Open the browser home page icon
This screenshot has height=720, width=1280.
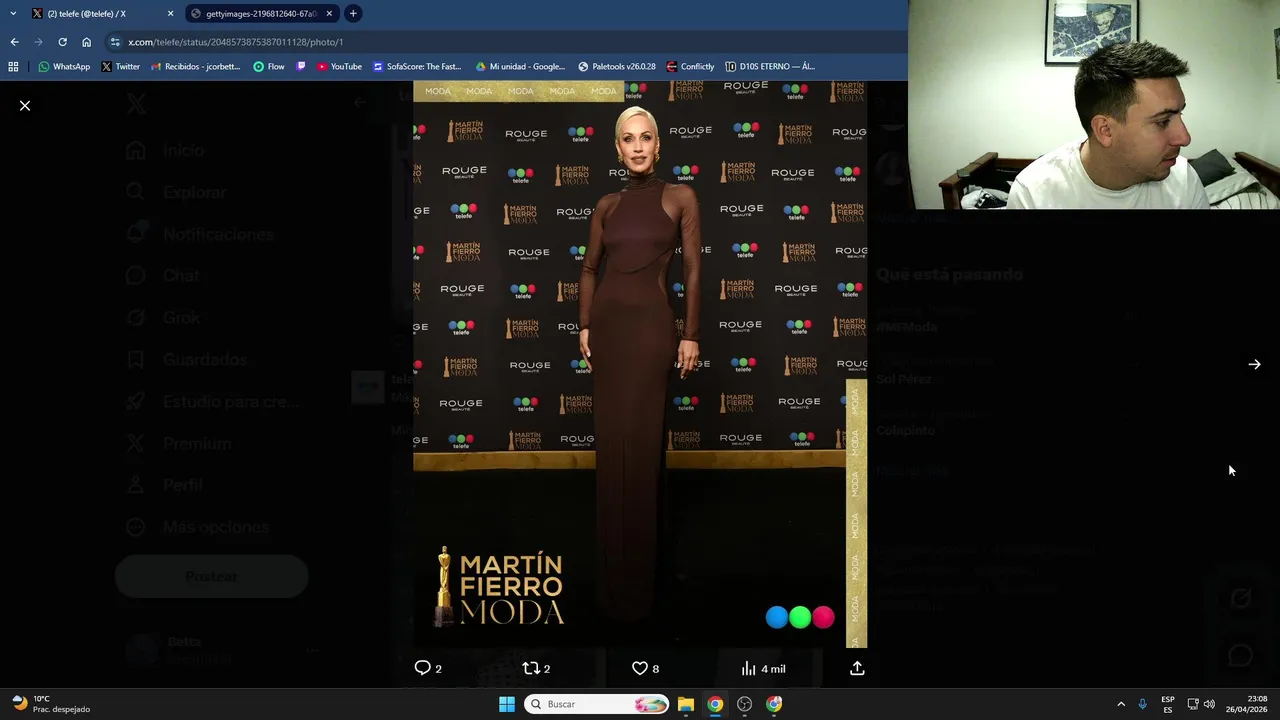click(x=86, y=42)
